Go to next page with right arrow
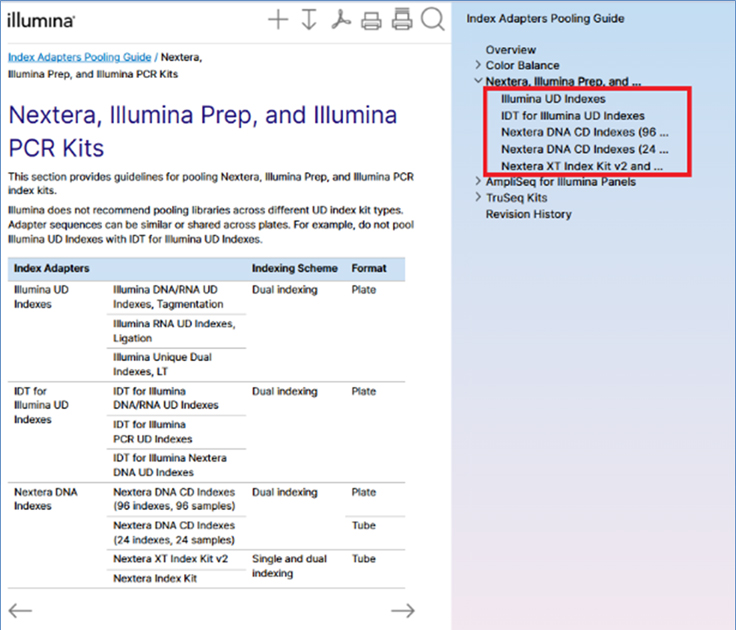The height and width of the screenshot is (630, 736). coord(402,610)
